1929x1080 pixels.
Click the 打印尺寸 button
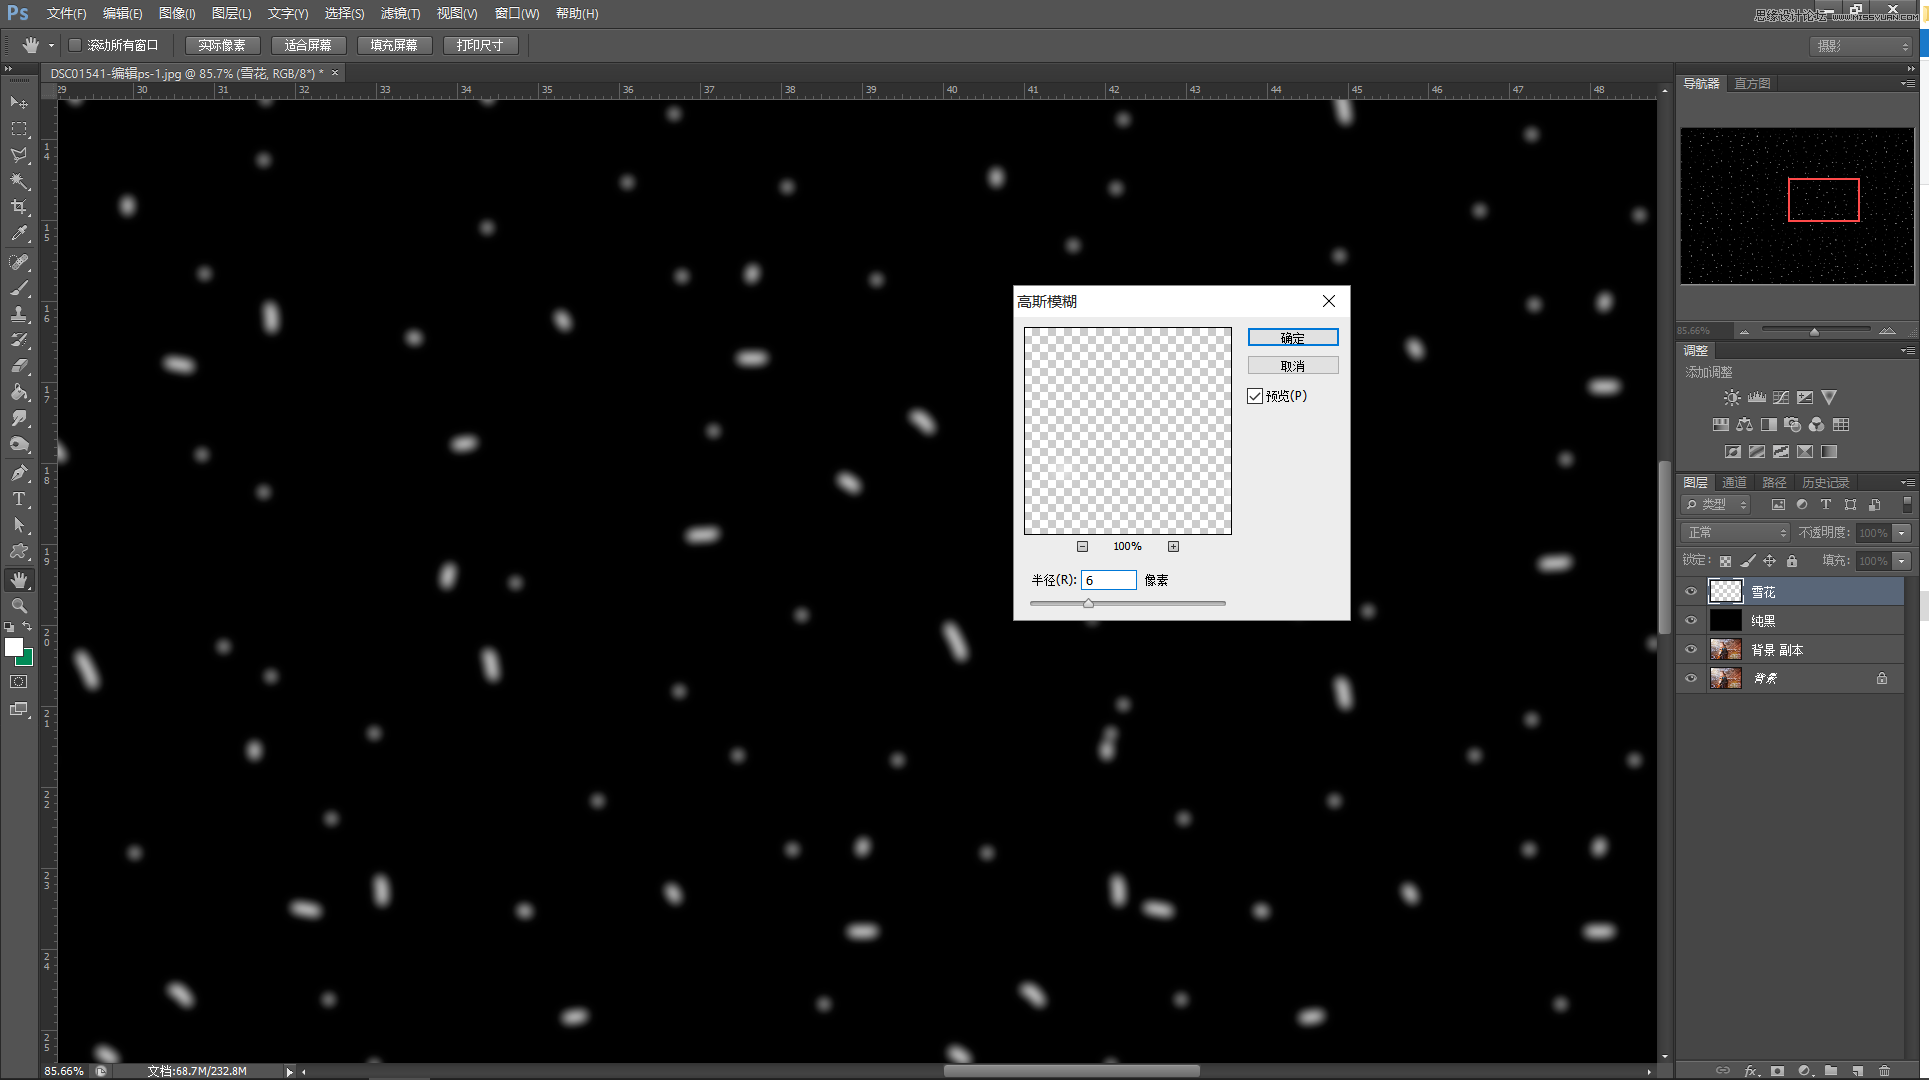[480, 45]
